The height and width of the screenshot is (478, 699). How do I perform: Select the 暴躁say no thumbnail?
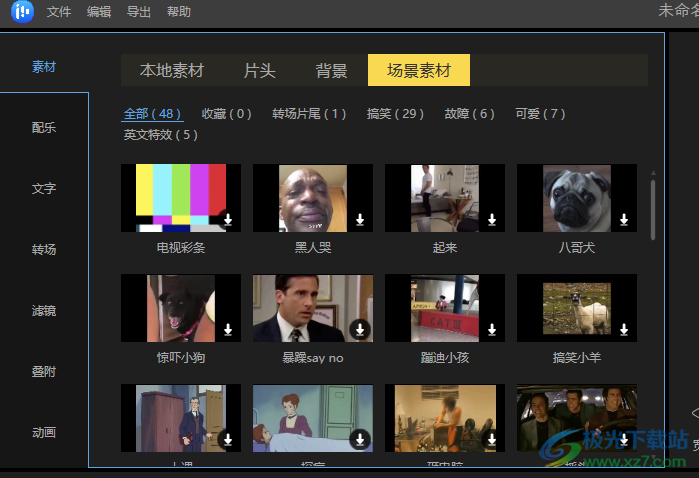[313, 308]
